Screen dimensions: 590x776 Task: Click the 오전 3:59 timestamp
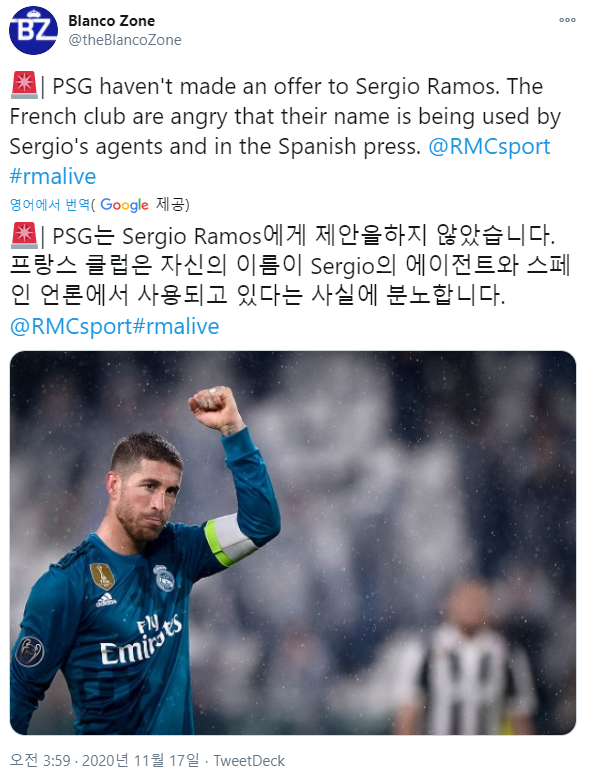pos(40,760)
